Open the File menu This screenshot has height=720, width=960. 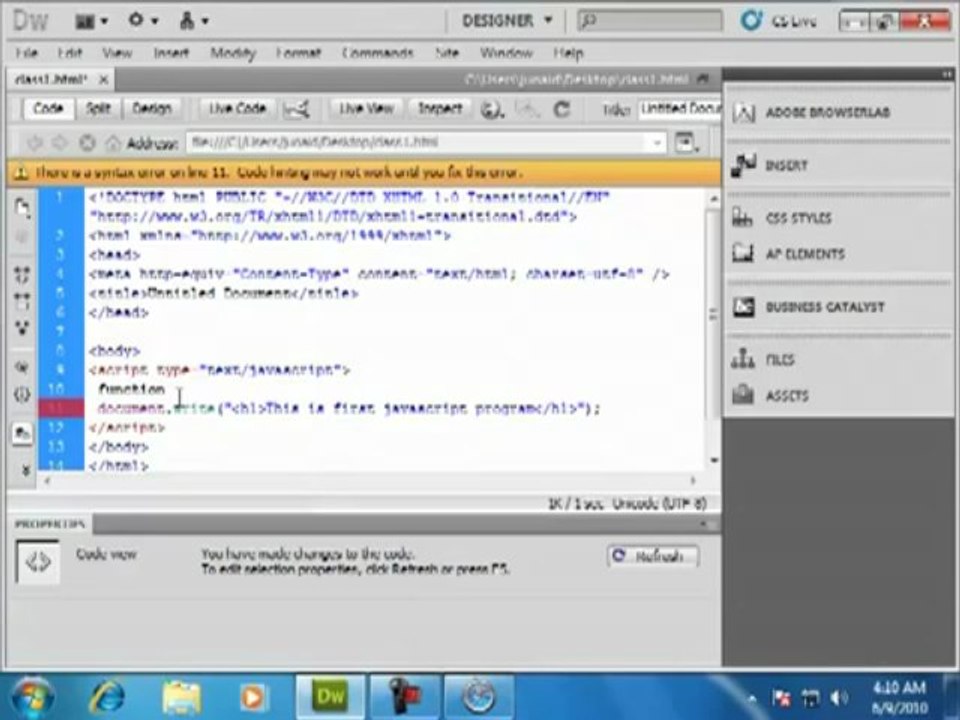pos(27,53)
